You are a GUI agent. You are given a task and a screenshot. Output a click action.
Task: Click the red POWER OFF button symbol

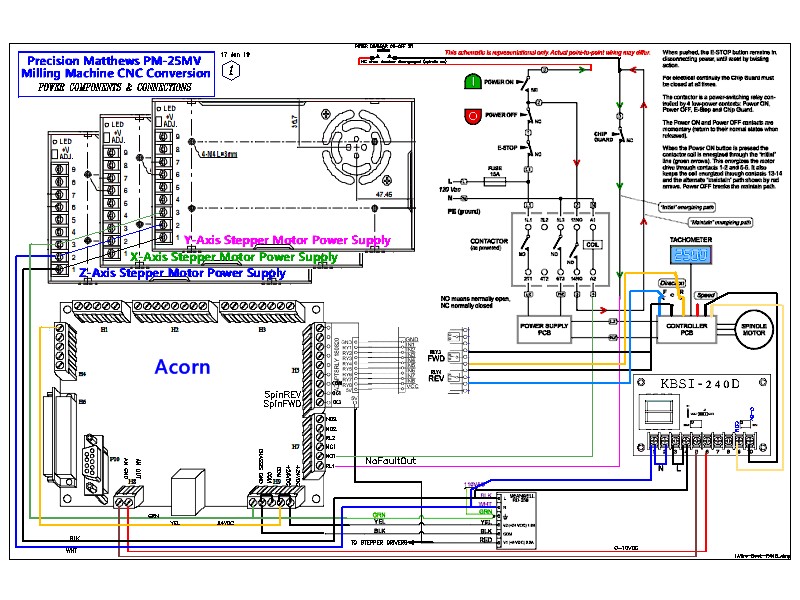(473, 115)
